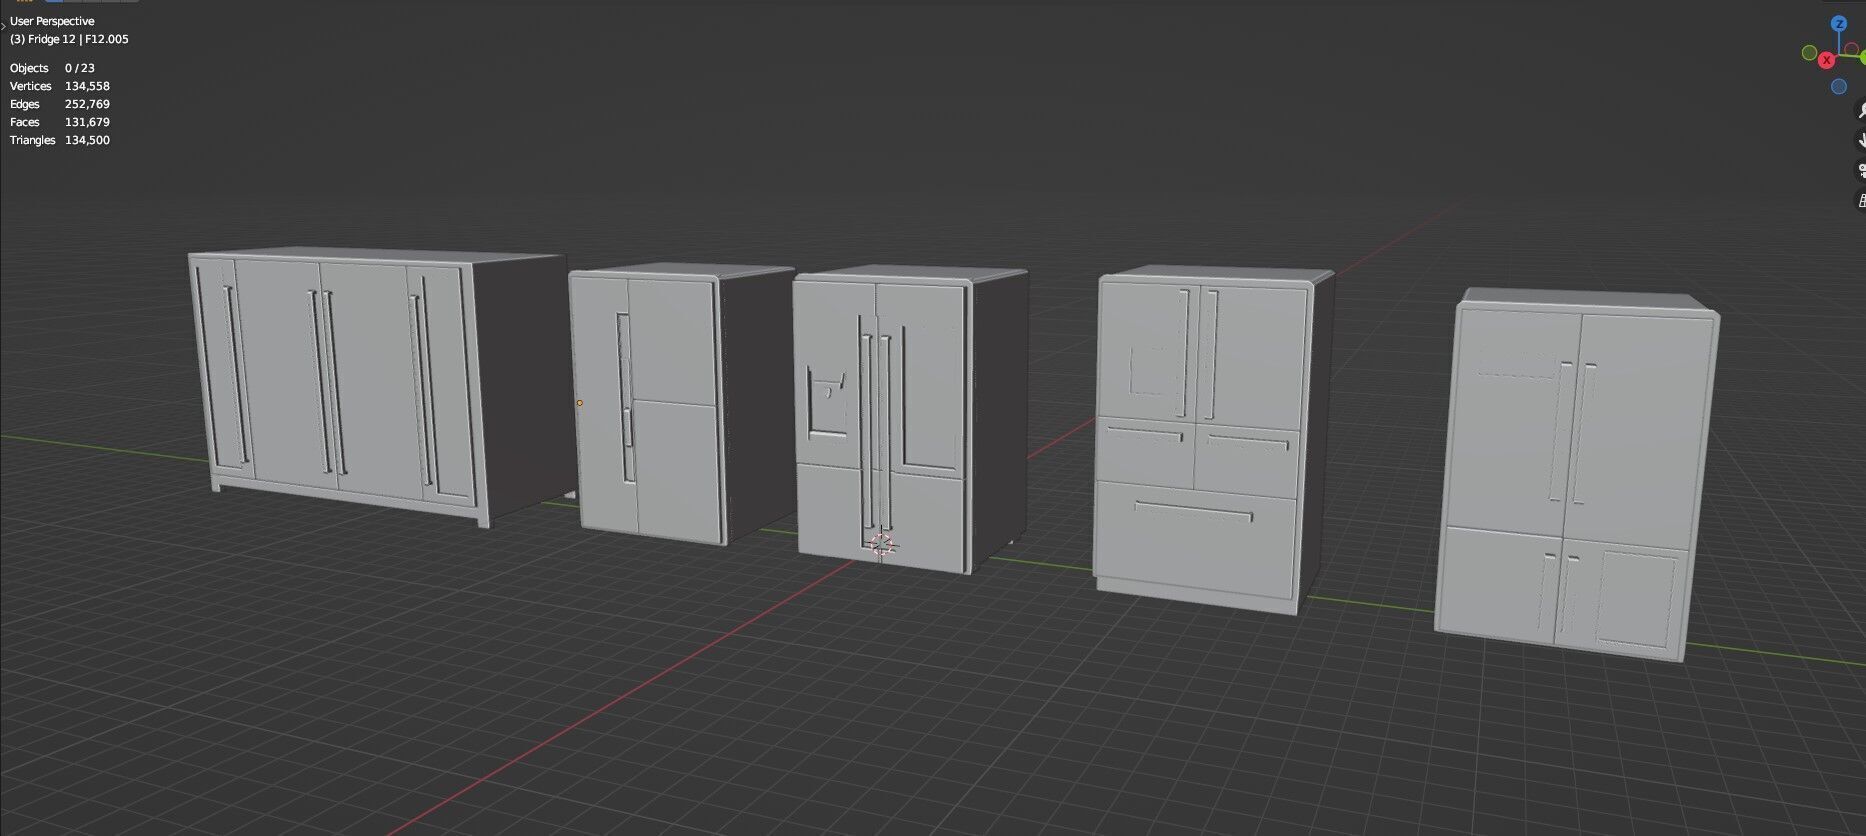Image resolution: width=1866 pixels, height=836 pixels.
Task: Click the Vertices '134,558' statistic
Action: 87,86
